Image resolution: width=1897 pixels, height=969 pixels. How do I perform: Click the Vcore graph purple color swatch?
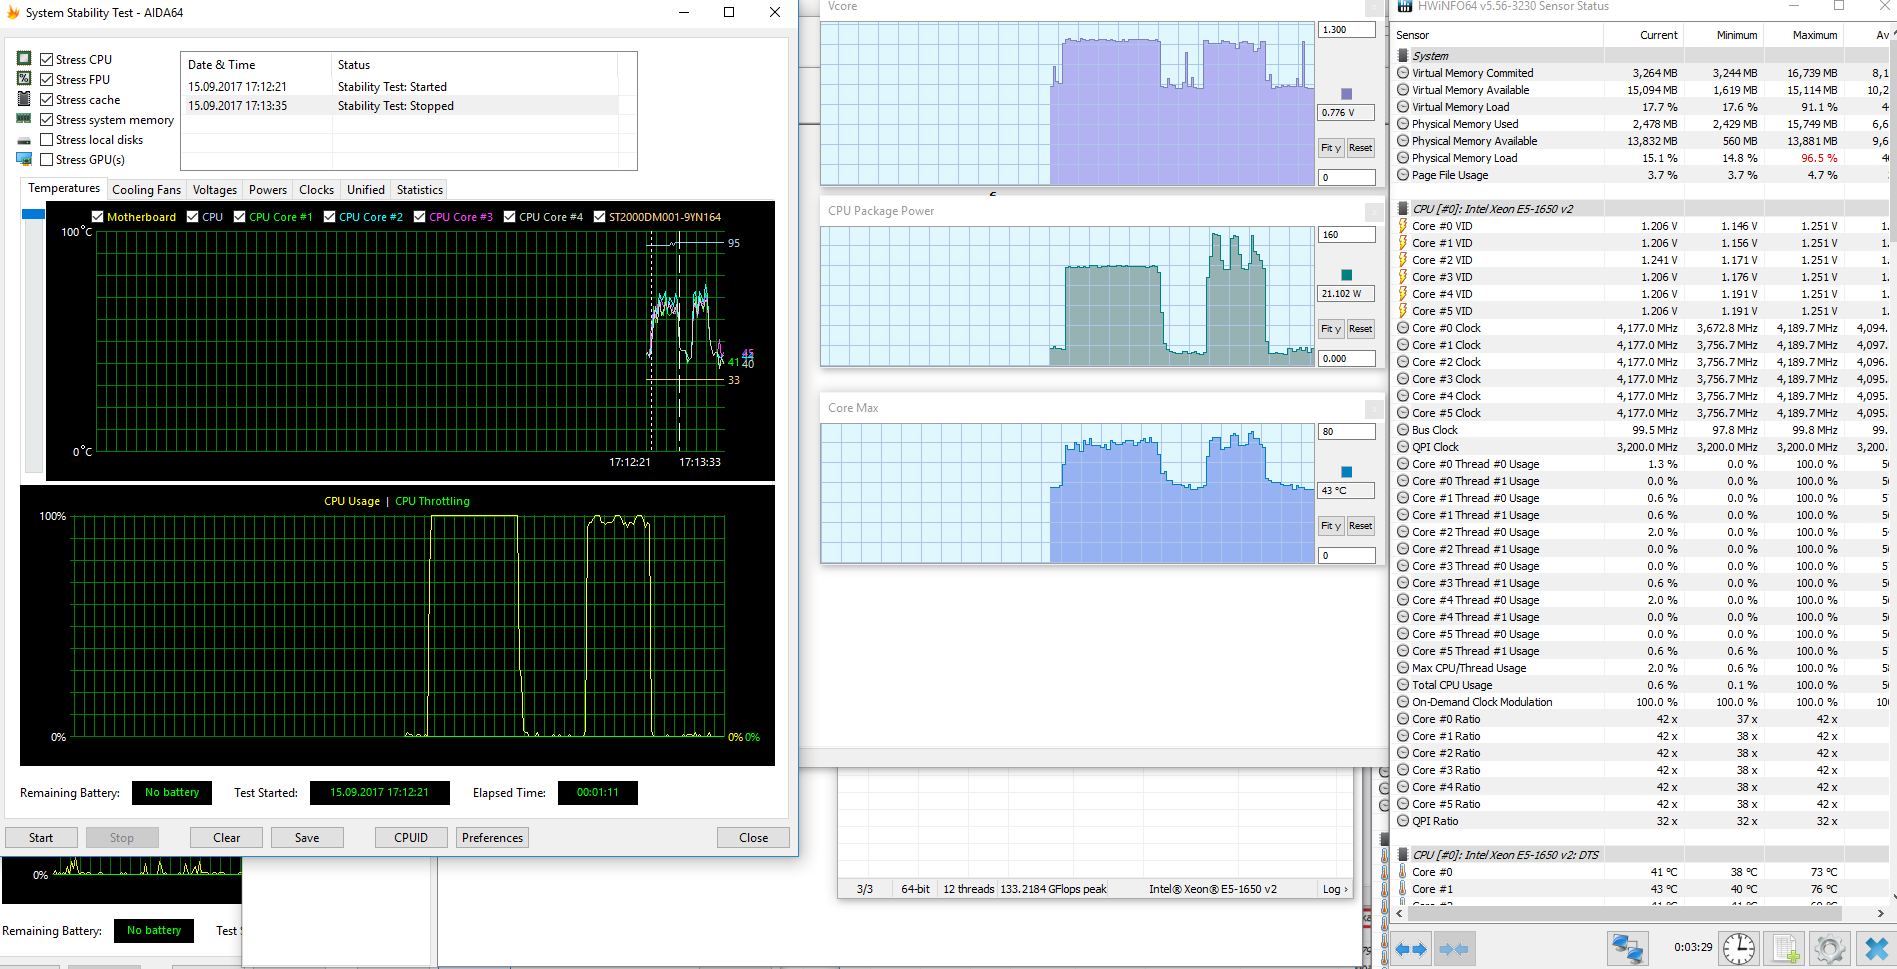click(1347, 94)
